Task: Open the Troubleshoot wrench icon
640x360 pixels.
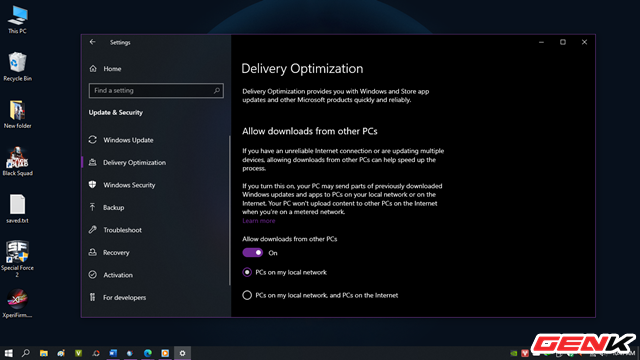Action: [93, 230]
